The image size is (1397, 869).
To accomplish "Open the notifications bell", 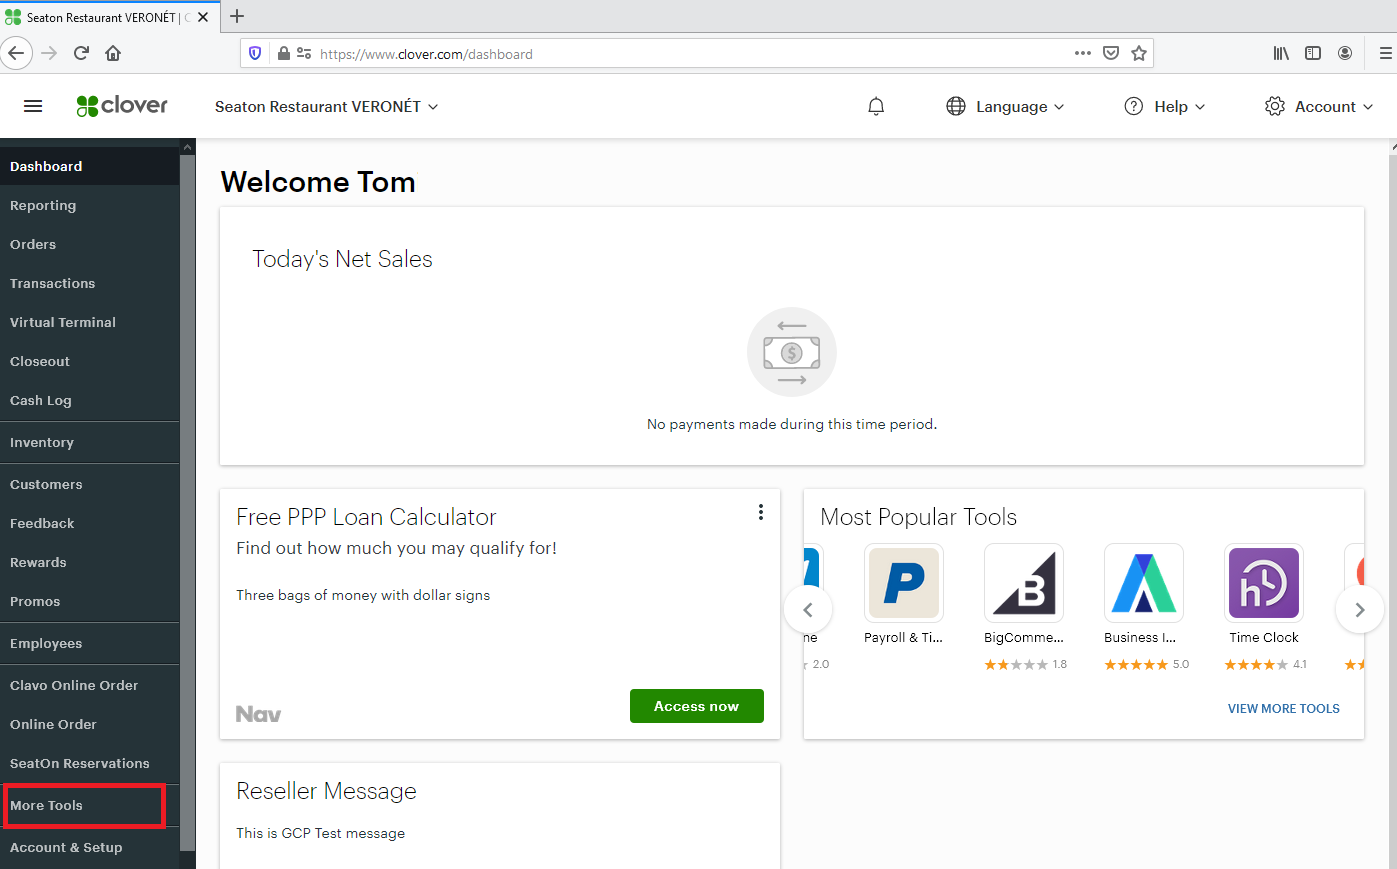I will pos(876,106).
